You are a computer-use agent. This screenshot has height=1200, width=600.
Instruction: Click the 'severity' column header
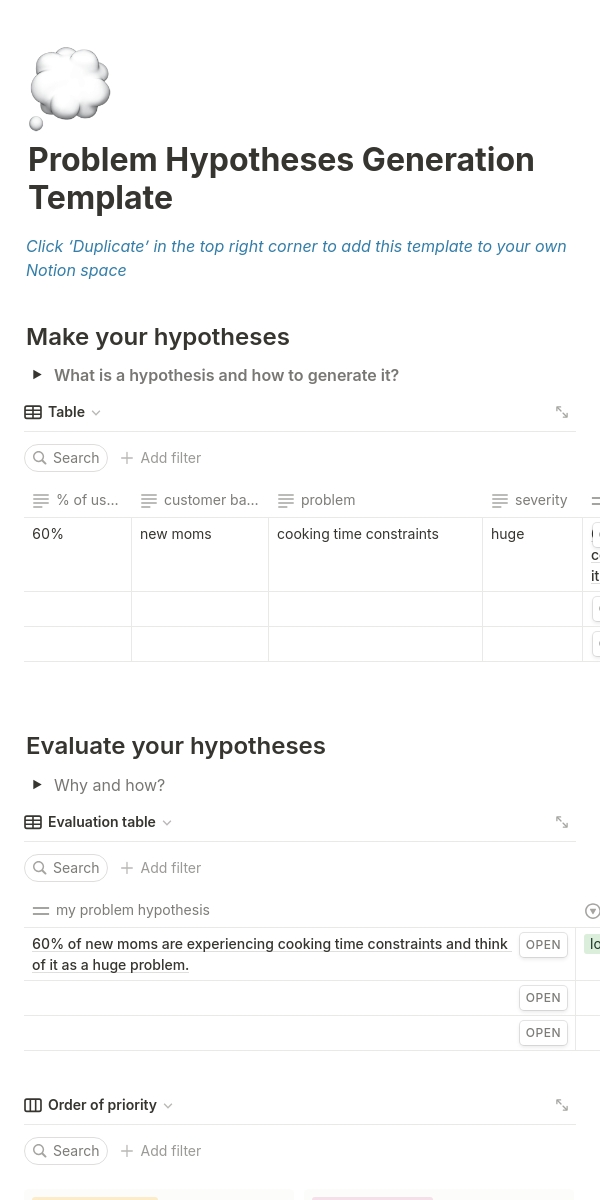pyautogui.click(x=540, y=500)
